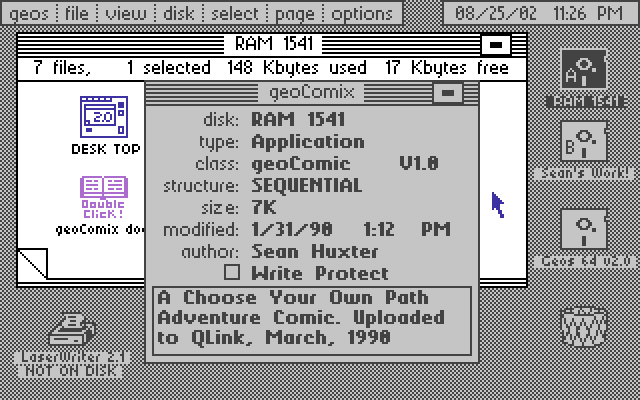Screen dimensions: 640x400
Task: Click the 17 Kbytes free status
Action: (447, 68)
